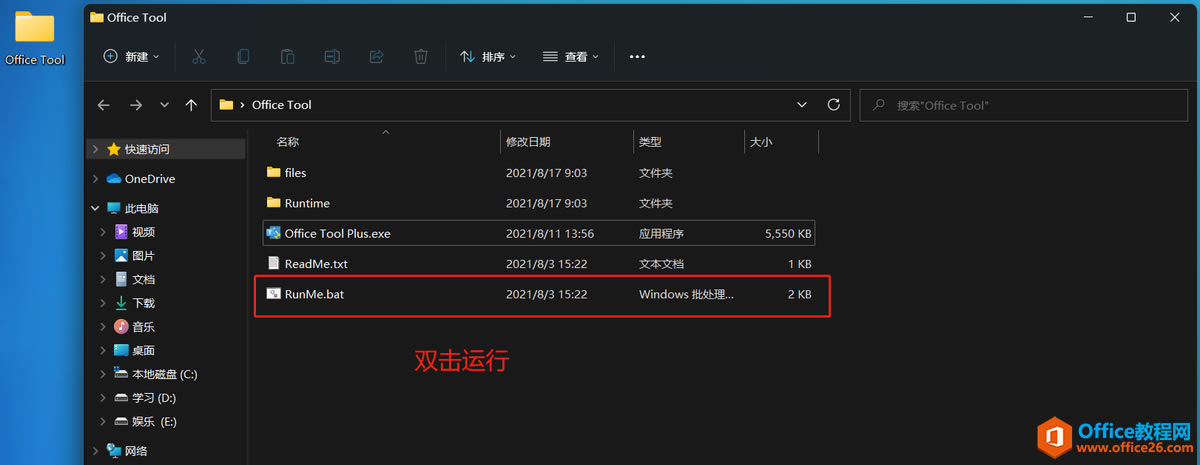Click the Copy icon in toolbar
The height and width of the screenshot is (465, 1200).
pos(243,57)
